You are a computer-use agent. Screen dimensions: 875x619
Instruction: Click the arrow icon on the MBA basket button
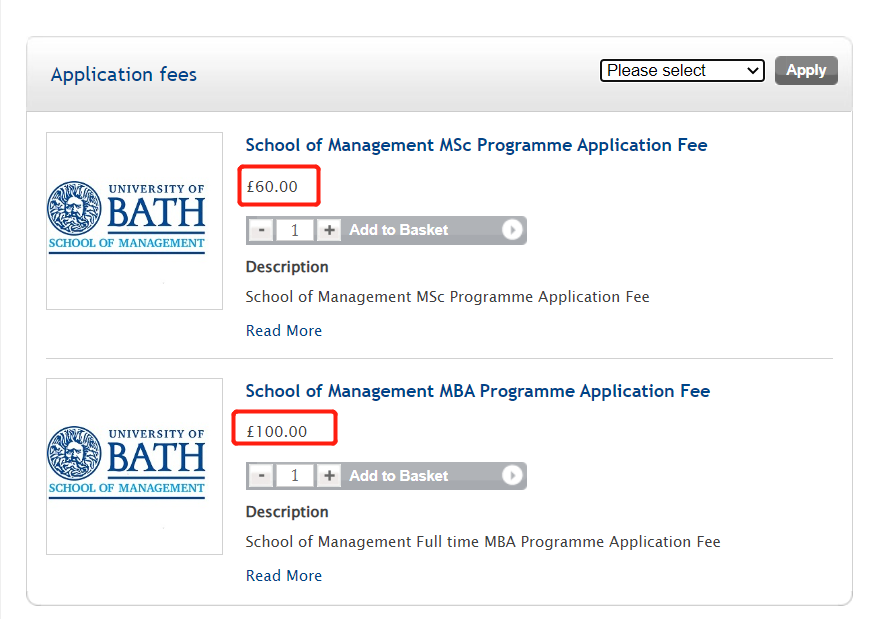point(512,476)
